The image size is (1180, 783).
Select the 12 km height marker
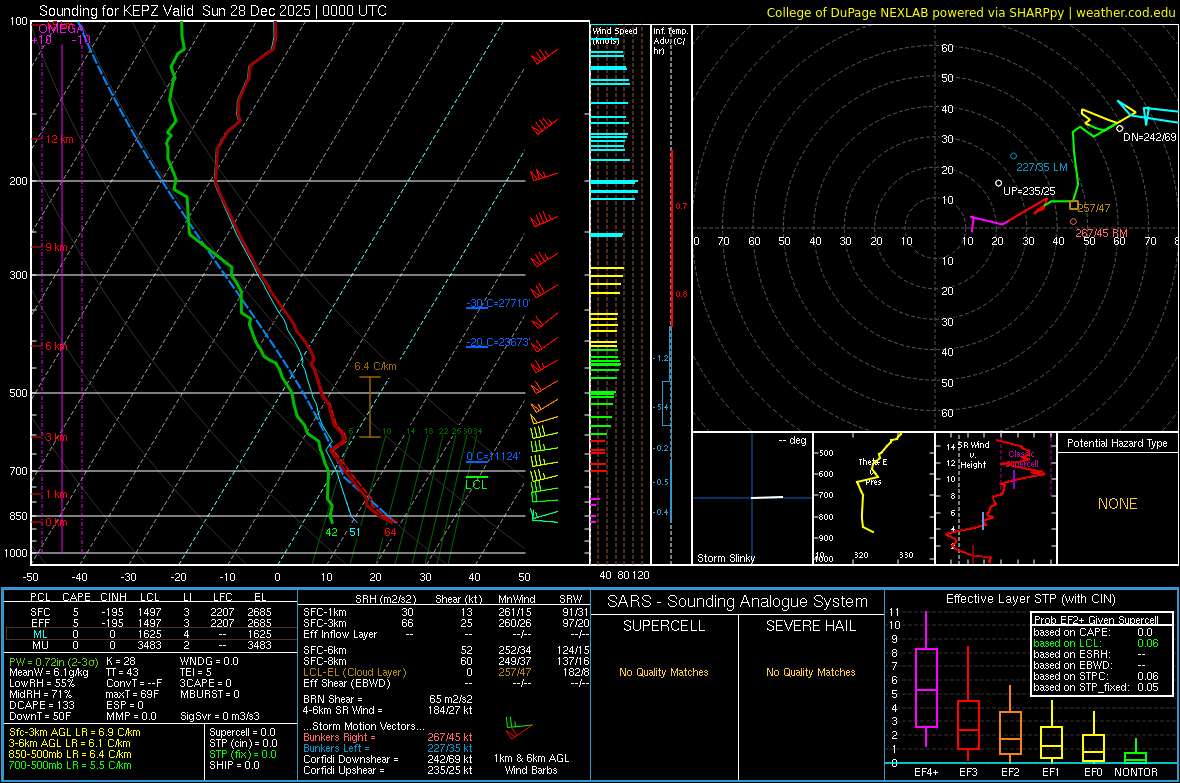coord(59,139)
